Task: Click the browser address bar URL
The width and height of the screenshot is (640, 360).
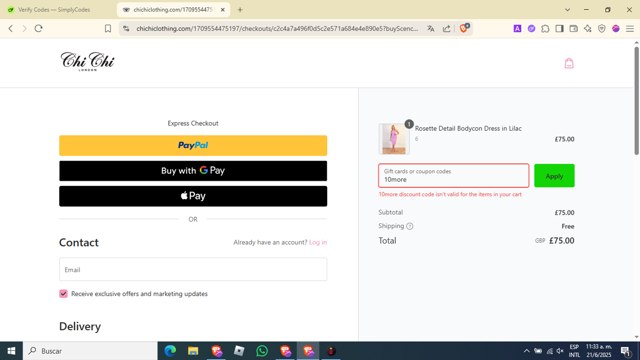Action: click(x=277, y=29)
